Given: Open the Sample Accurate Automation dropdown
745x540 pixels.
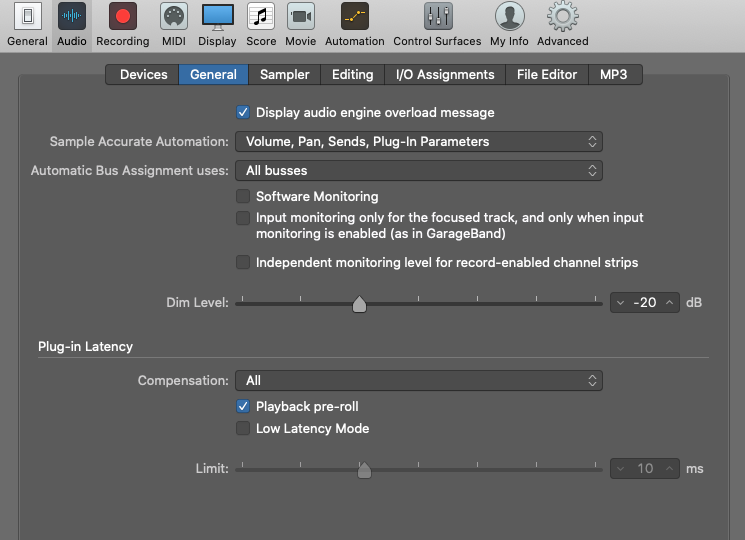Looking at the screenshot, I should (418, 142).
